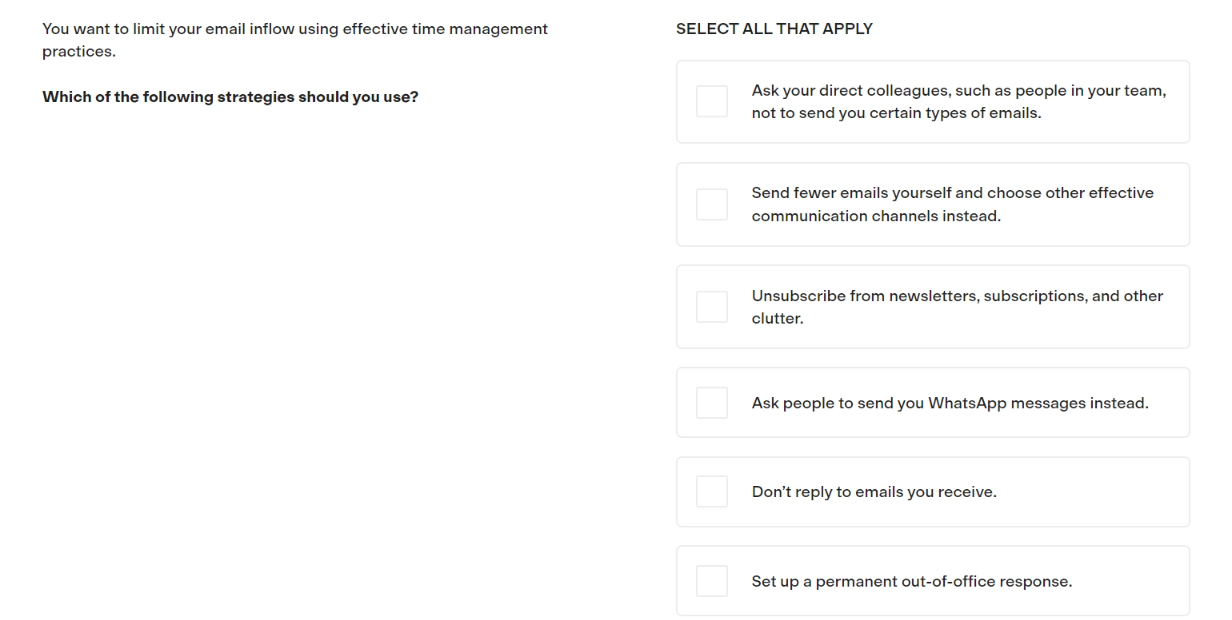Screen dimensions: 1232x620
Task: Enable the 'Unsubscribe from newsletters' checkbox
Action: pos(712,306)
